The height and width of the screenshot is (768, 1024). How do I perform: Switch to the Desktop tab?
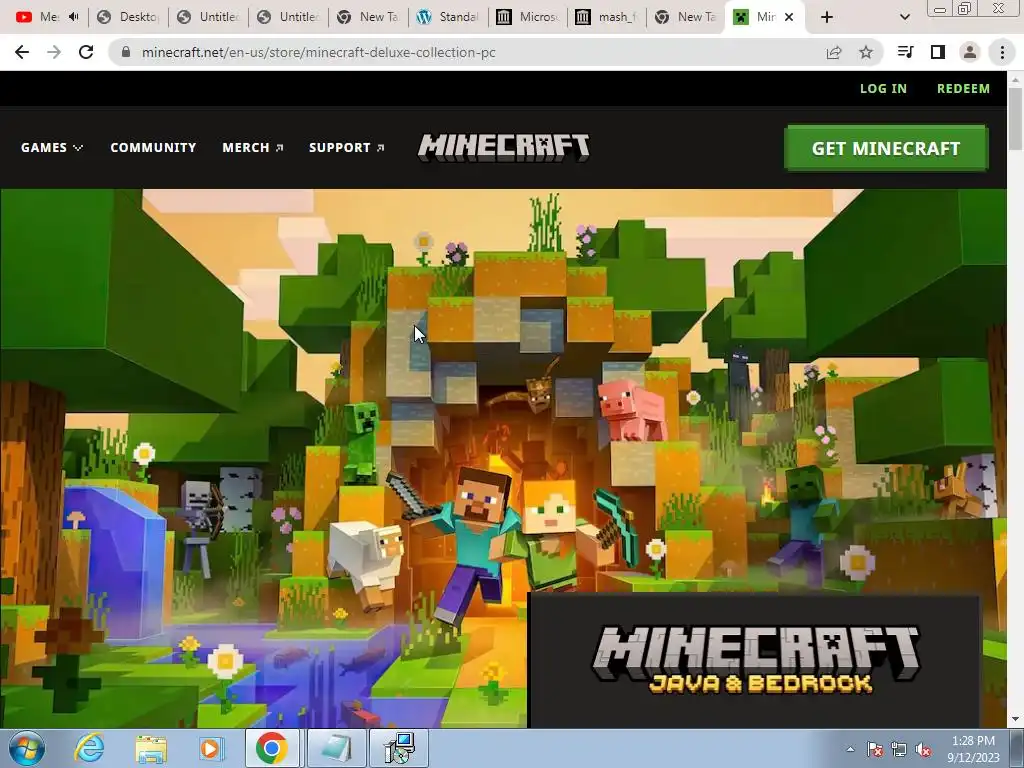[x=128, y=17]
